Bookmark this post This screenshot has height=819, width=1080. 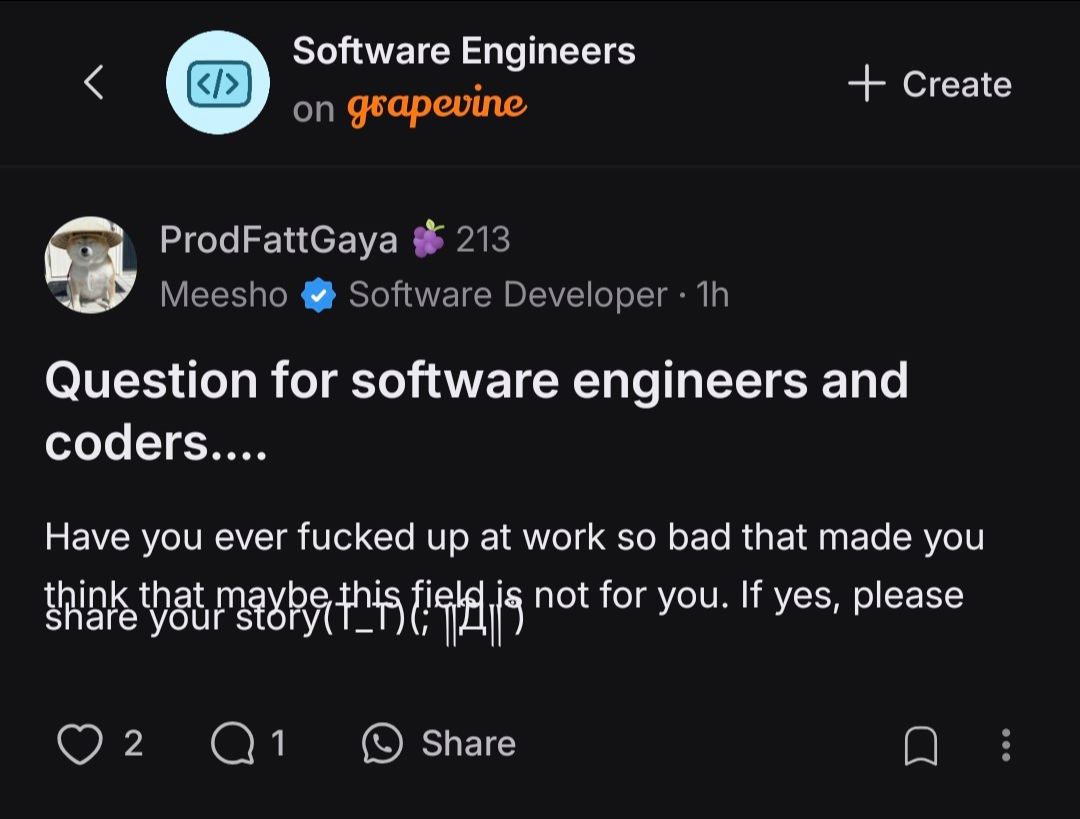coord(920,745)
